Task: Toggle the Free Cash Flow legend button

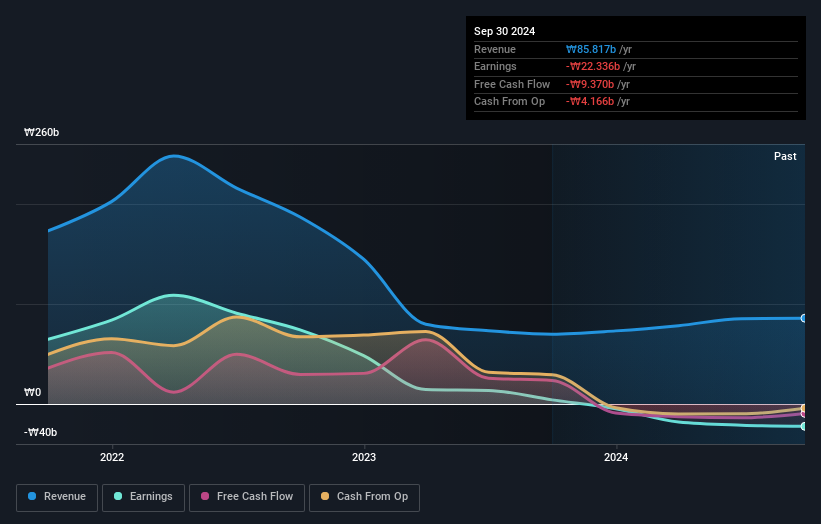Action: pyautogui.click(x=247, y=497)
